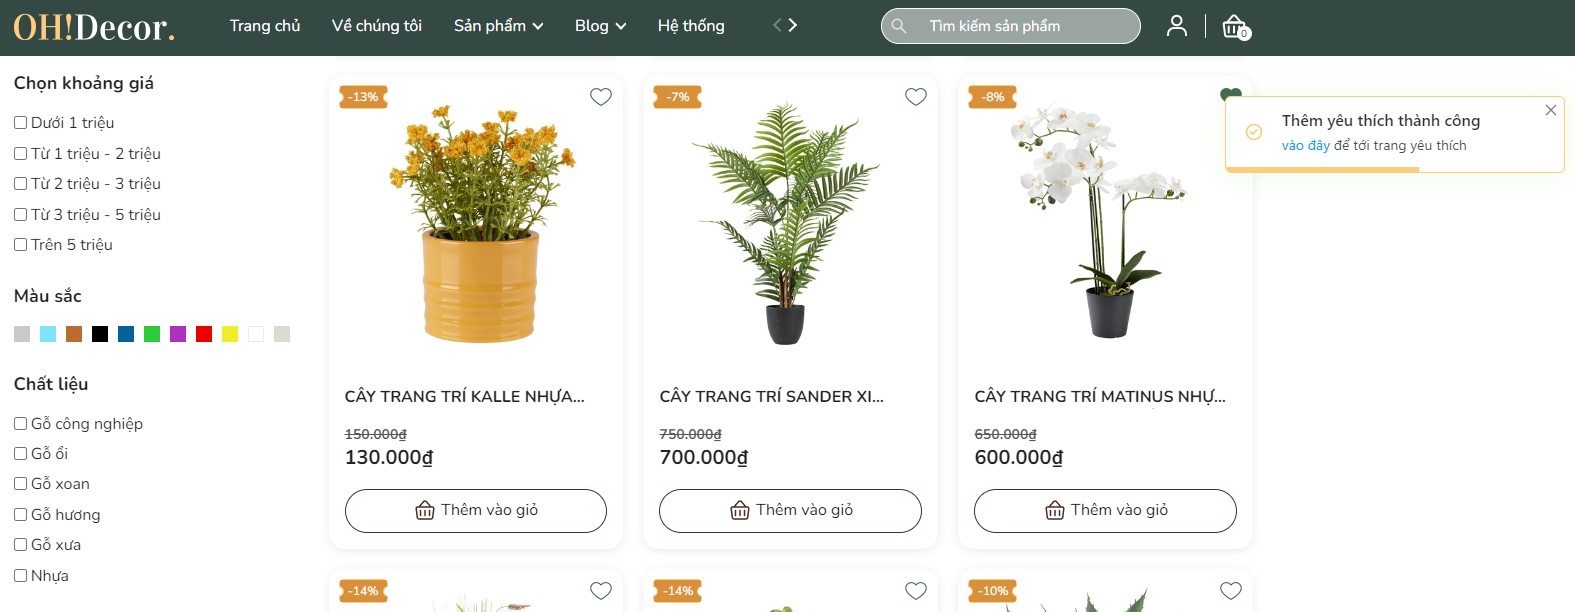Follow the 'vào đây' wishlist link
Screen dimensions: 1575x612
coord(1306,146)
